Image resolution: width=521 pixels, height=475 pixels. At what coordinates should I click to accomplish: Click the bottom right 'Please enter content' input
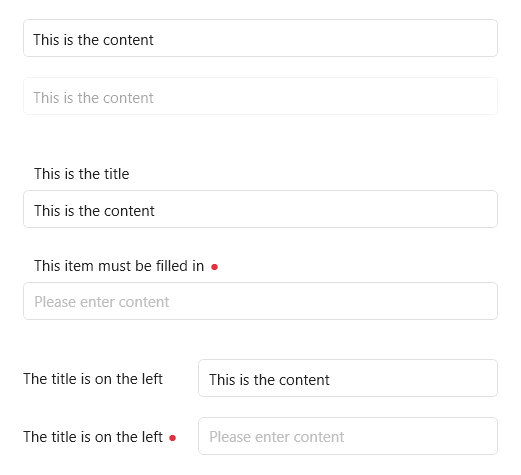click(x=348, y=436)
